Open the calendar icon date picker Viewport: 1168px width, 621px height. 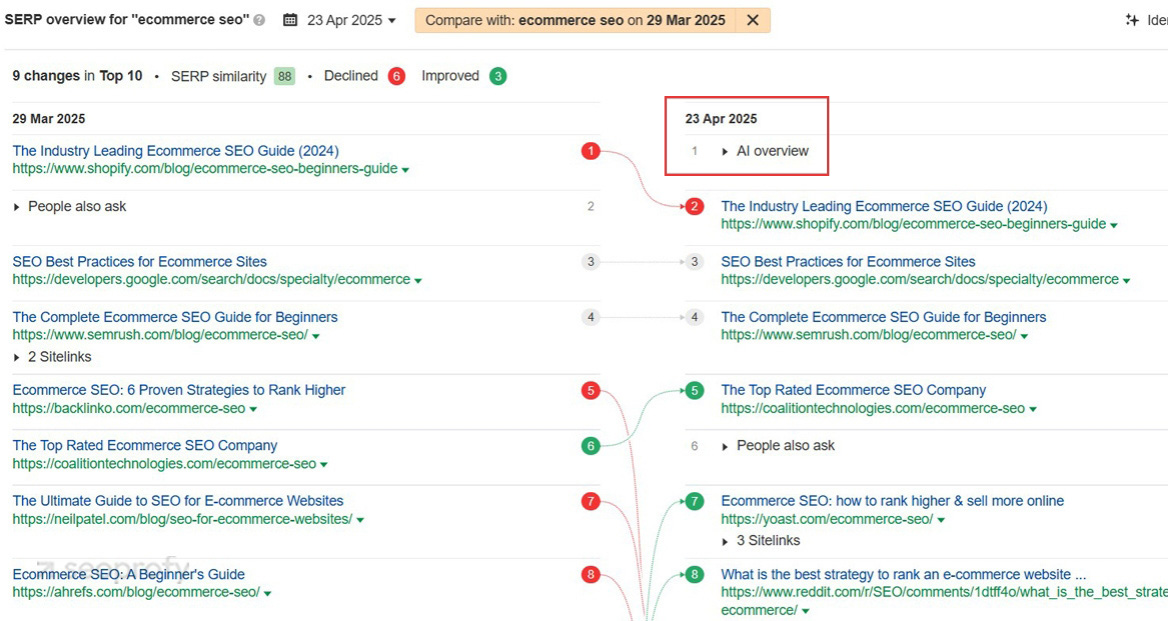click(290, 20)
